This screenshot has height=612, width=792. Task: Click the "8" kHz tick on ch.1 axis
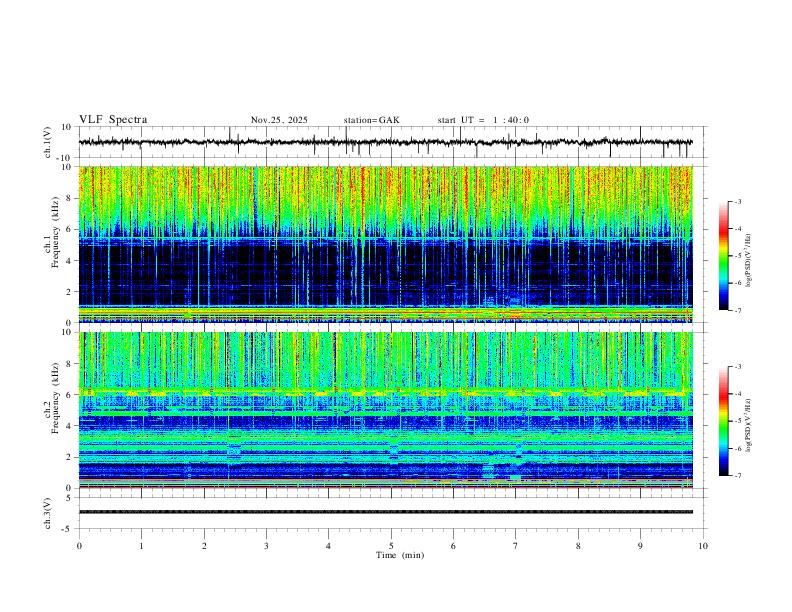click(70, 198)
